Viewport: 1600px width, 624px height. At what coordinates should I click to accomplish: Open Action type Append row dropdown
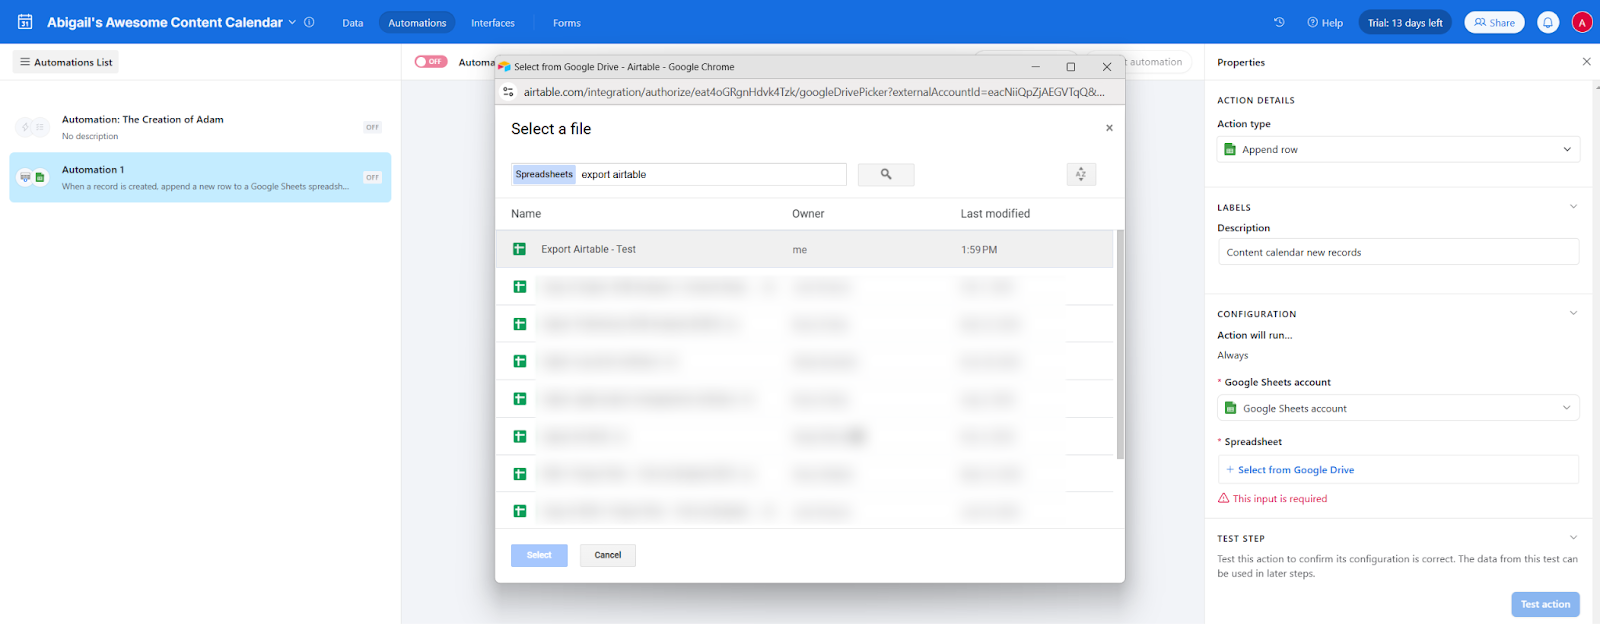(1398, 149)
